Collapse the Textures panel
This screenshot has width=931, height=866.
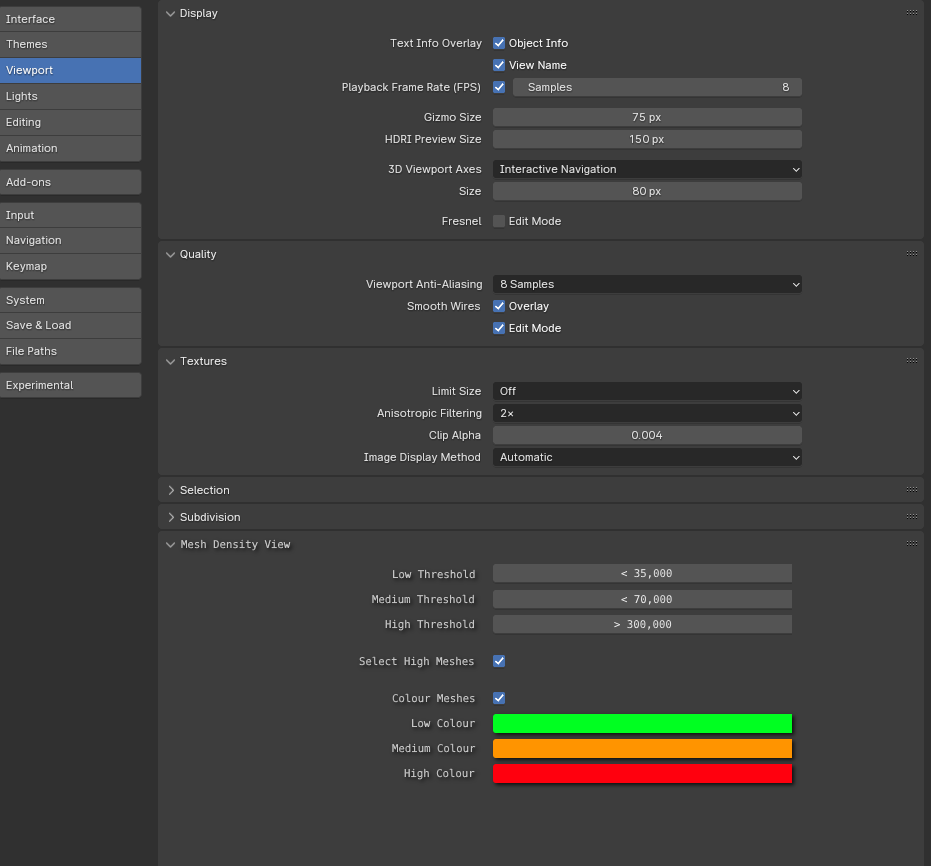pyautogui.click(x=170, y=361)
